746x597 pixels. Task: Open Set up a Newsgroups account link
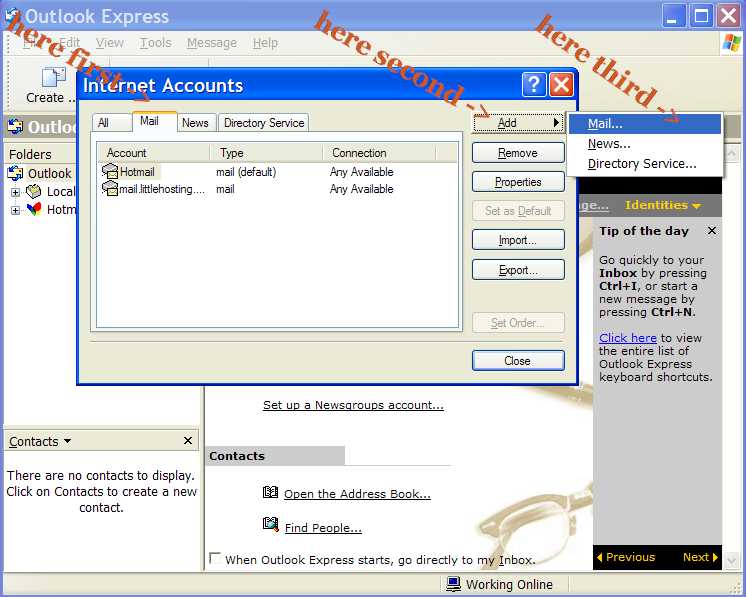click(x=353, y=405)
